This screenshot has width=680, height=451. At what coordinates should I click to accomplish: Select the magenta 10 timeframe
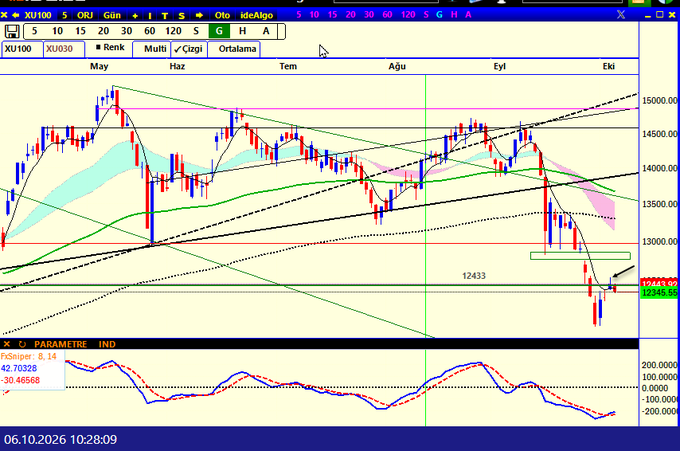(314, 15)
